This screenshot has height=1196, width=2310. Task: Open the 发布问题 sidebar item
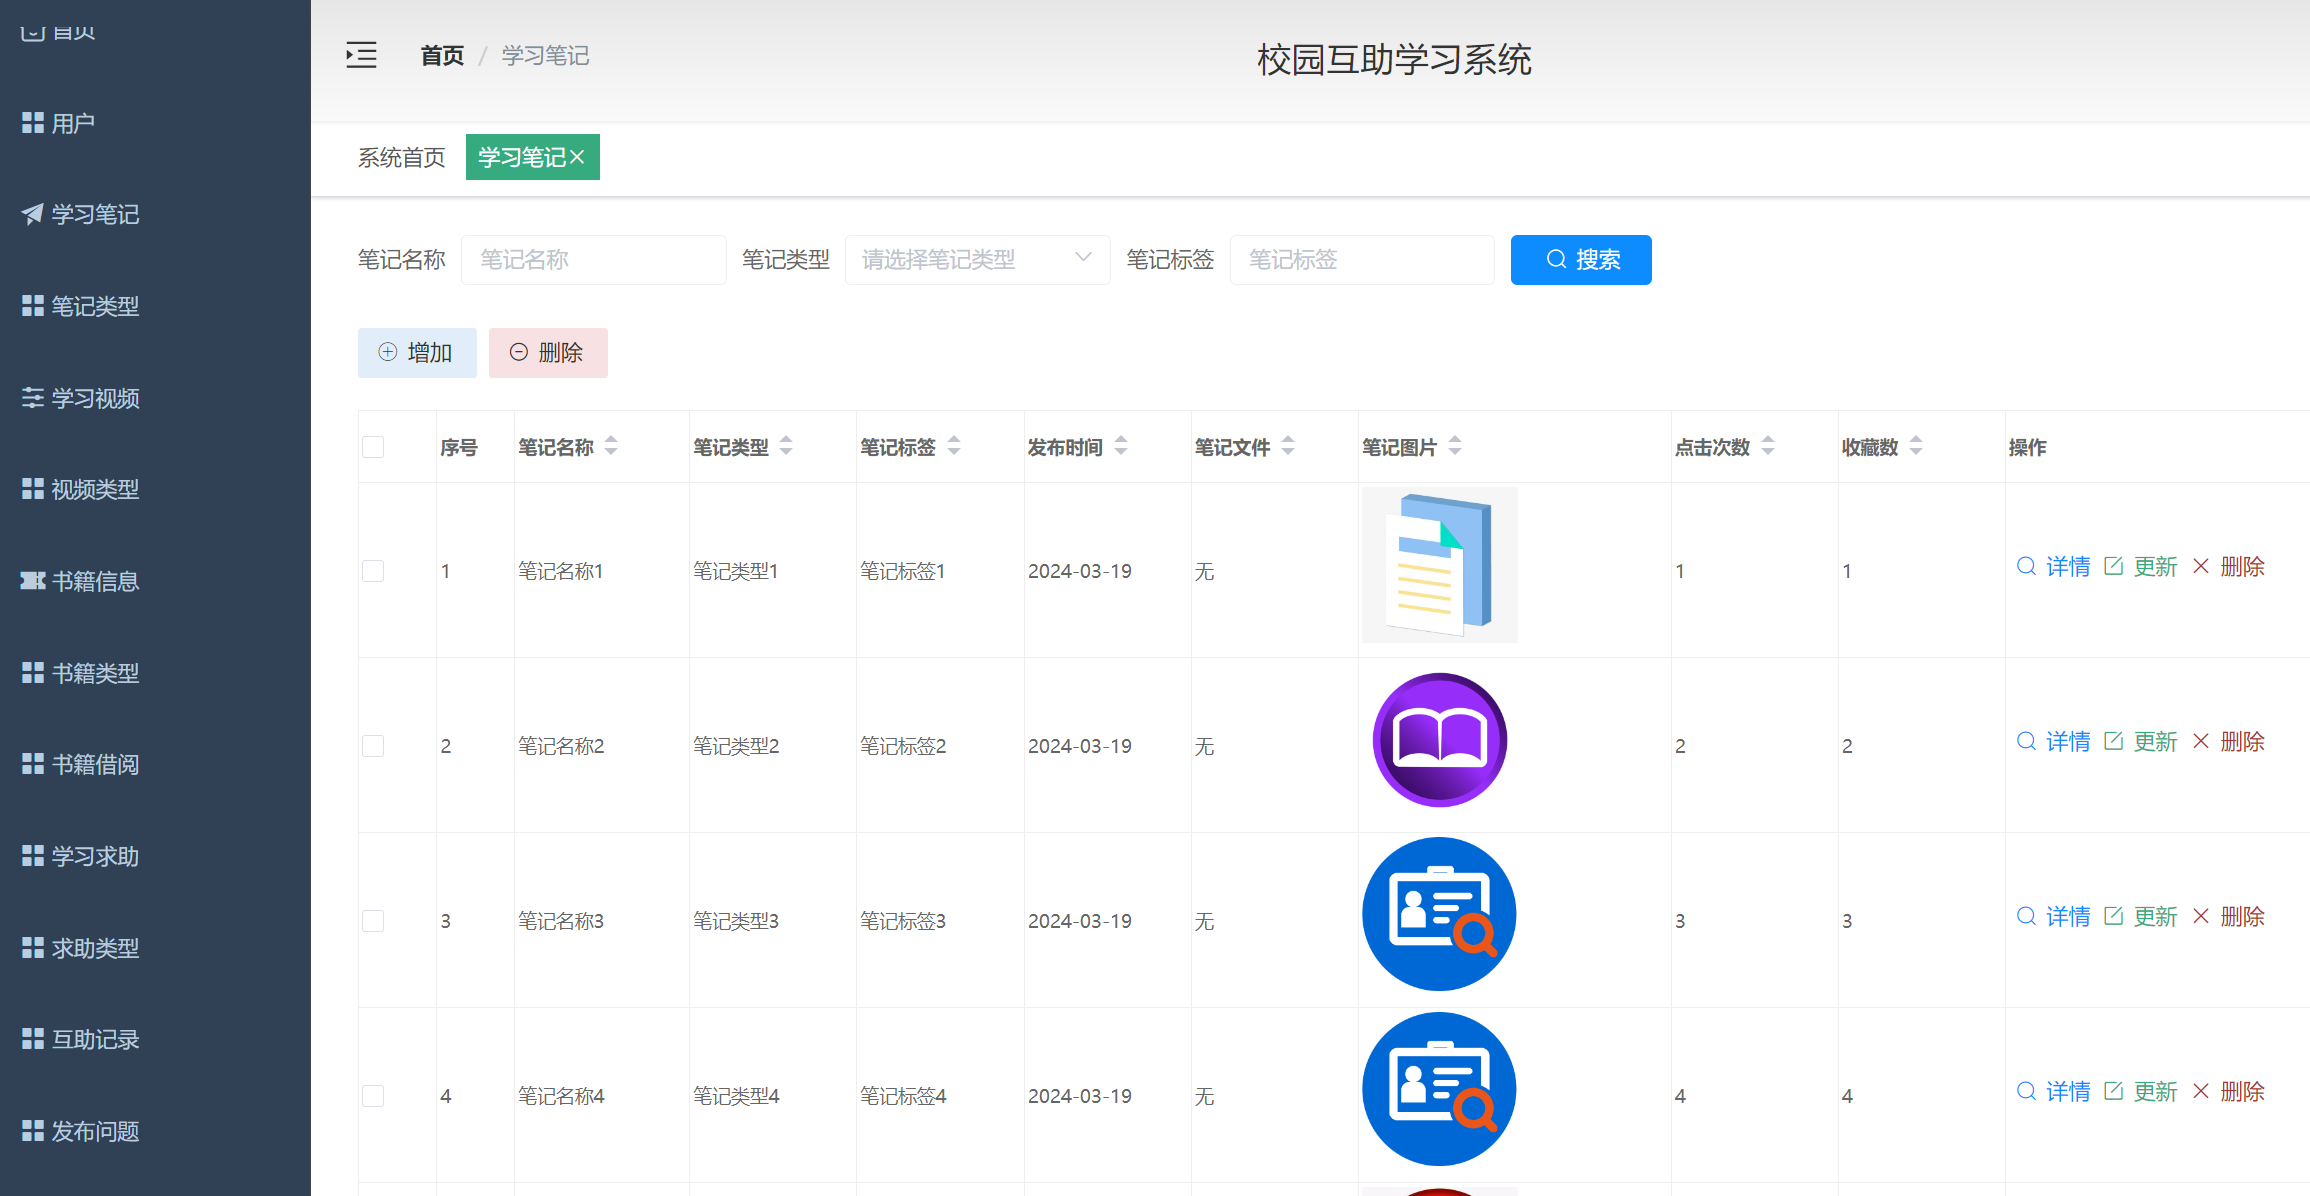coord(94,1131)
